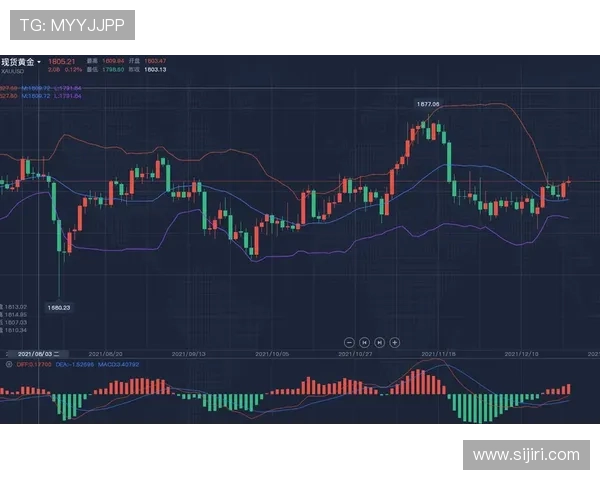600x480 pixels.
Task: Click the MACD indicator settings icon
Action: pyautogui.click(x=9, y=364)
